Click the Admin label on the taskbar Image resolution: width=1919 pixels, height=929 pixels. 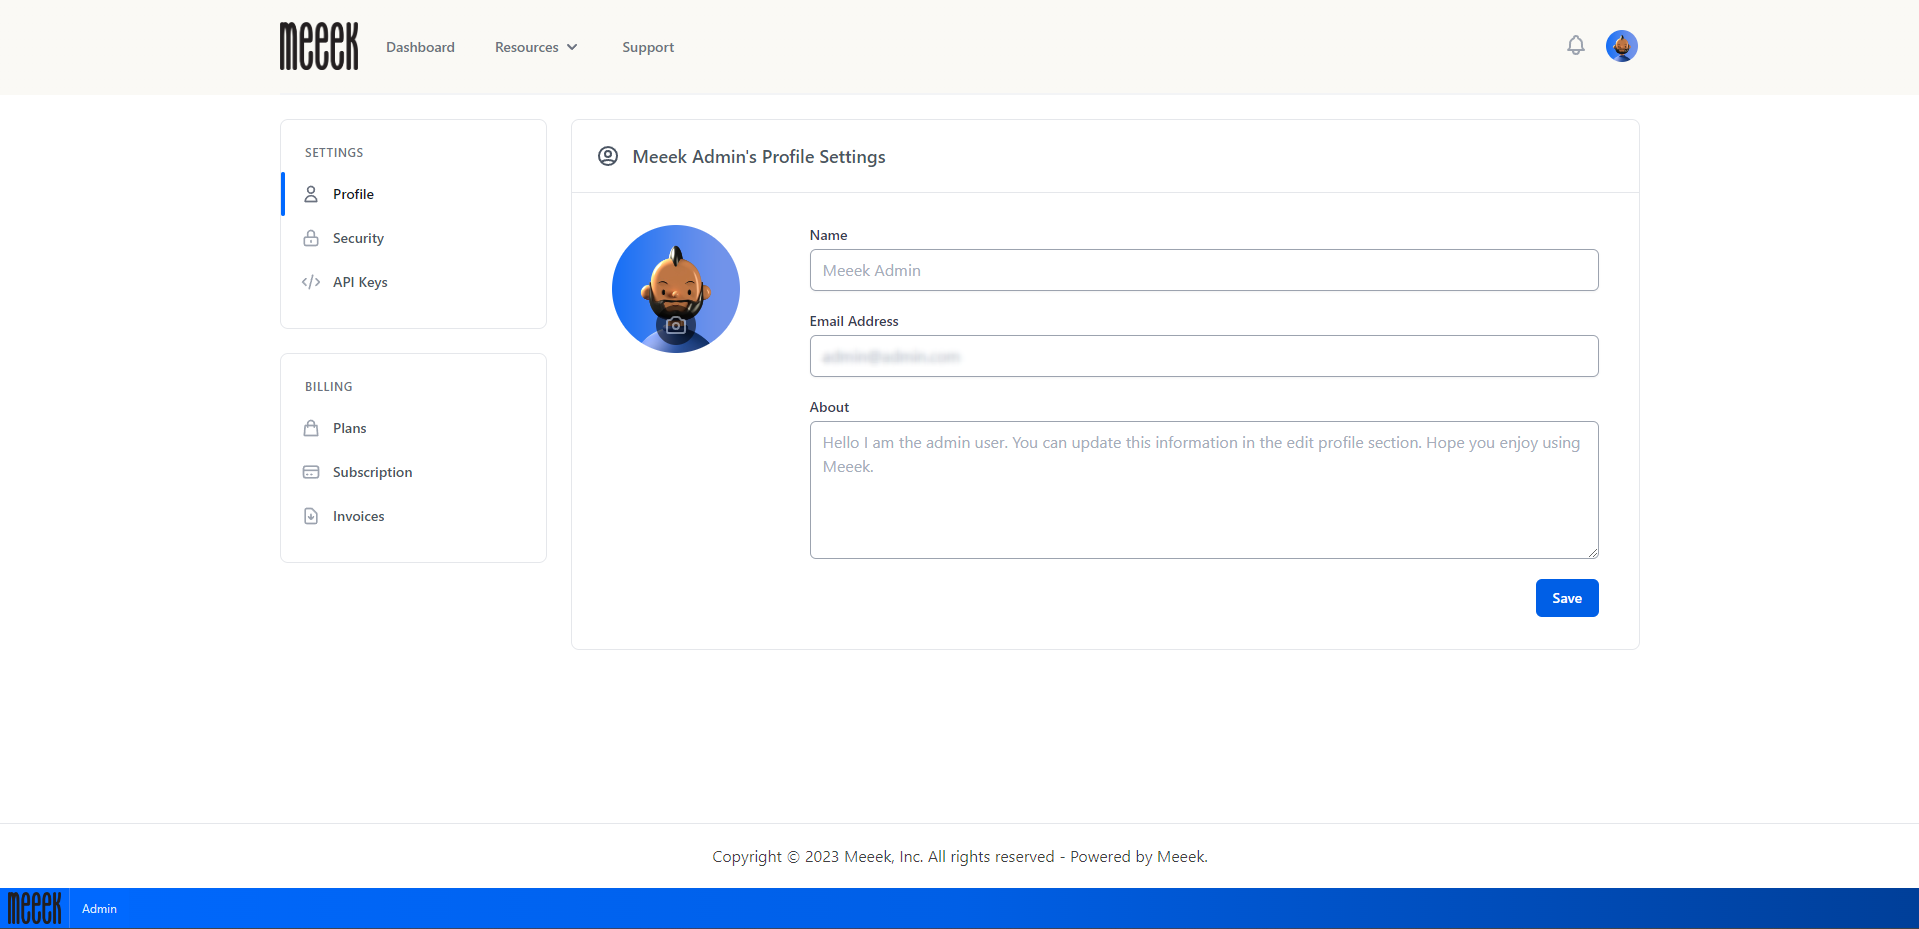99,908
